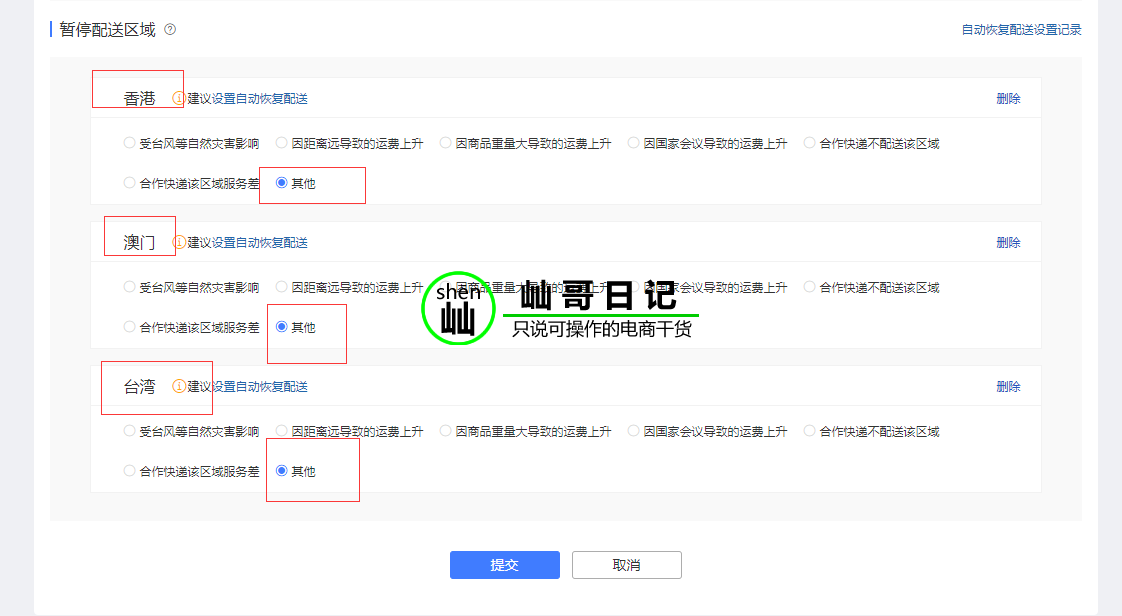Delete the 澳门 region with 删除
The image size is (1122, 616).
(x=1008, y=243)
